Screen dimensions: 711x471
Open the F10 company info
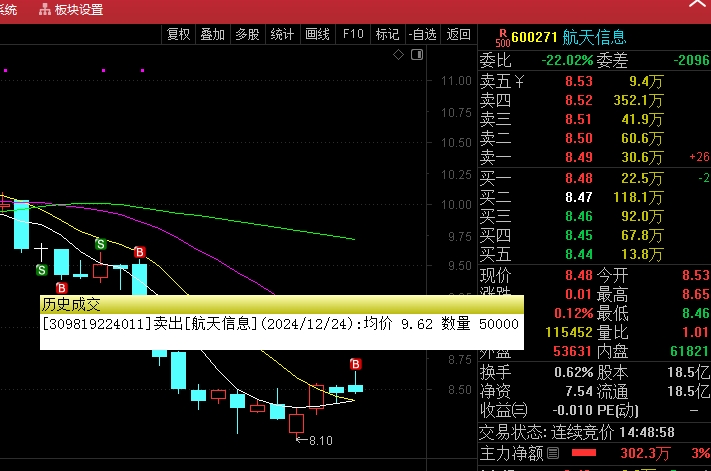(x=353, y=34)
